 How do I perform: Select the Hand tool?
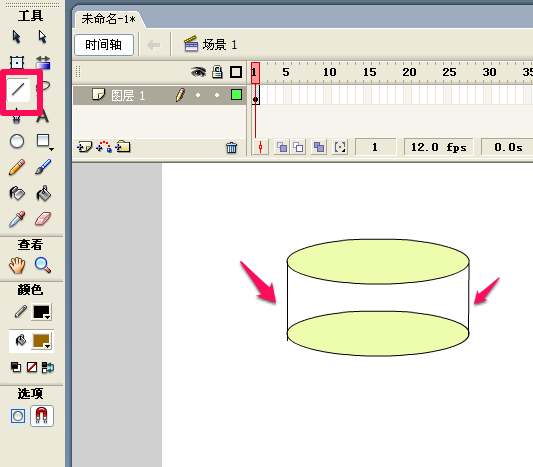tap(17, 265)
